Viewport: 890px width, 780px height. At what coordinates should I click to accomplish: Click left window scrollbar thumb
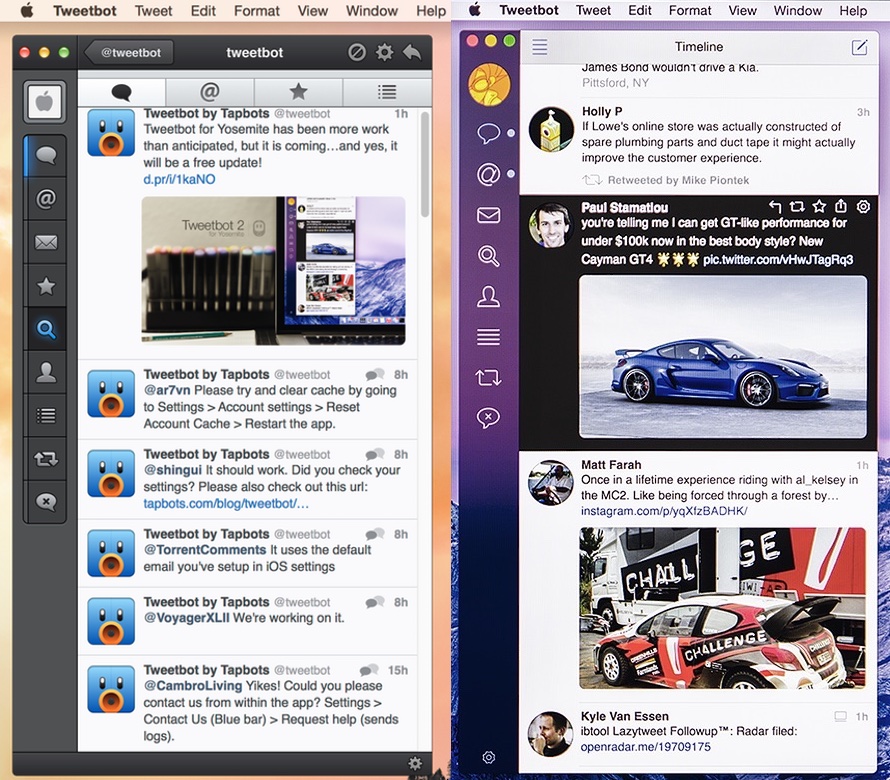(425, 165)
